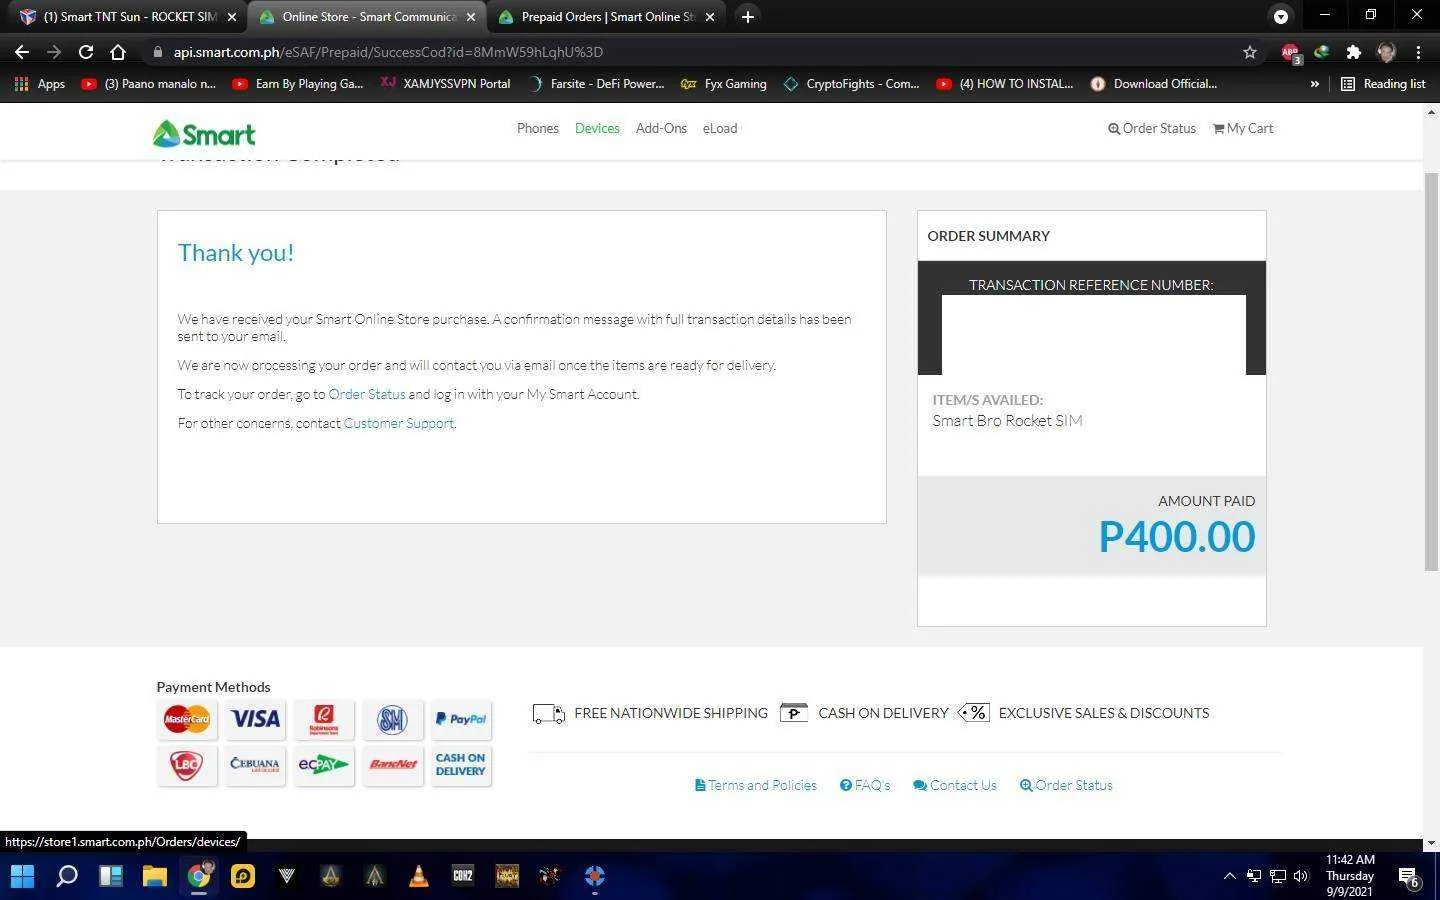1440x900 pixels.
Task: Select the Smart Bro Rocket SIM item text
Action: click(x=1007, y=421)
